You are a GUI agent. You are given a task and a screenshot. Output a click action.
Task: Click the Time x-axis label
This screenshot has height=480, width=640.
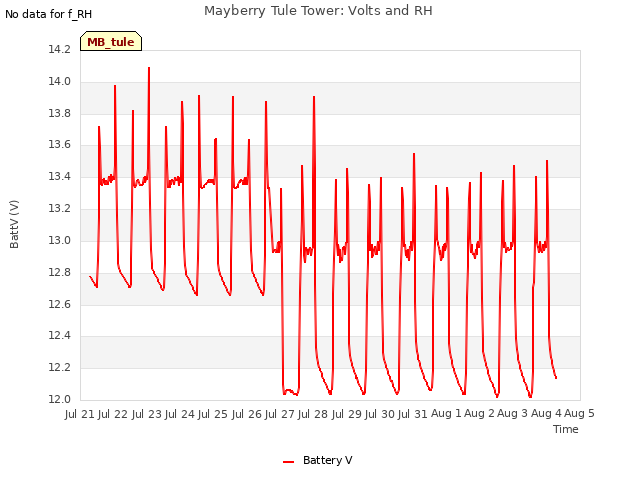point(565,429)
